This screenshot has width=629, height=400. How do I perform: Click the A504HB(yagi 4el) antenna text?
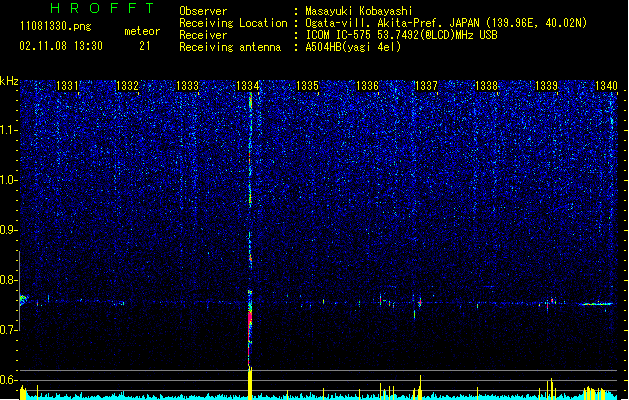tap(353, 47)
